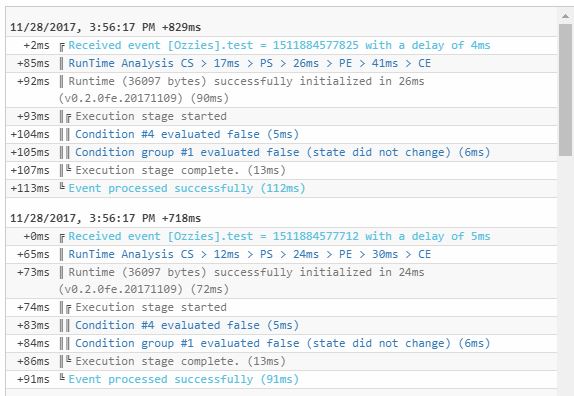The image size is (574, 396).
Task: Click RunTime Analysis line with 17ms CS
Action: (x=282, y=63)
